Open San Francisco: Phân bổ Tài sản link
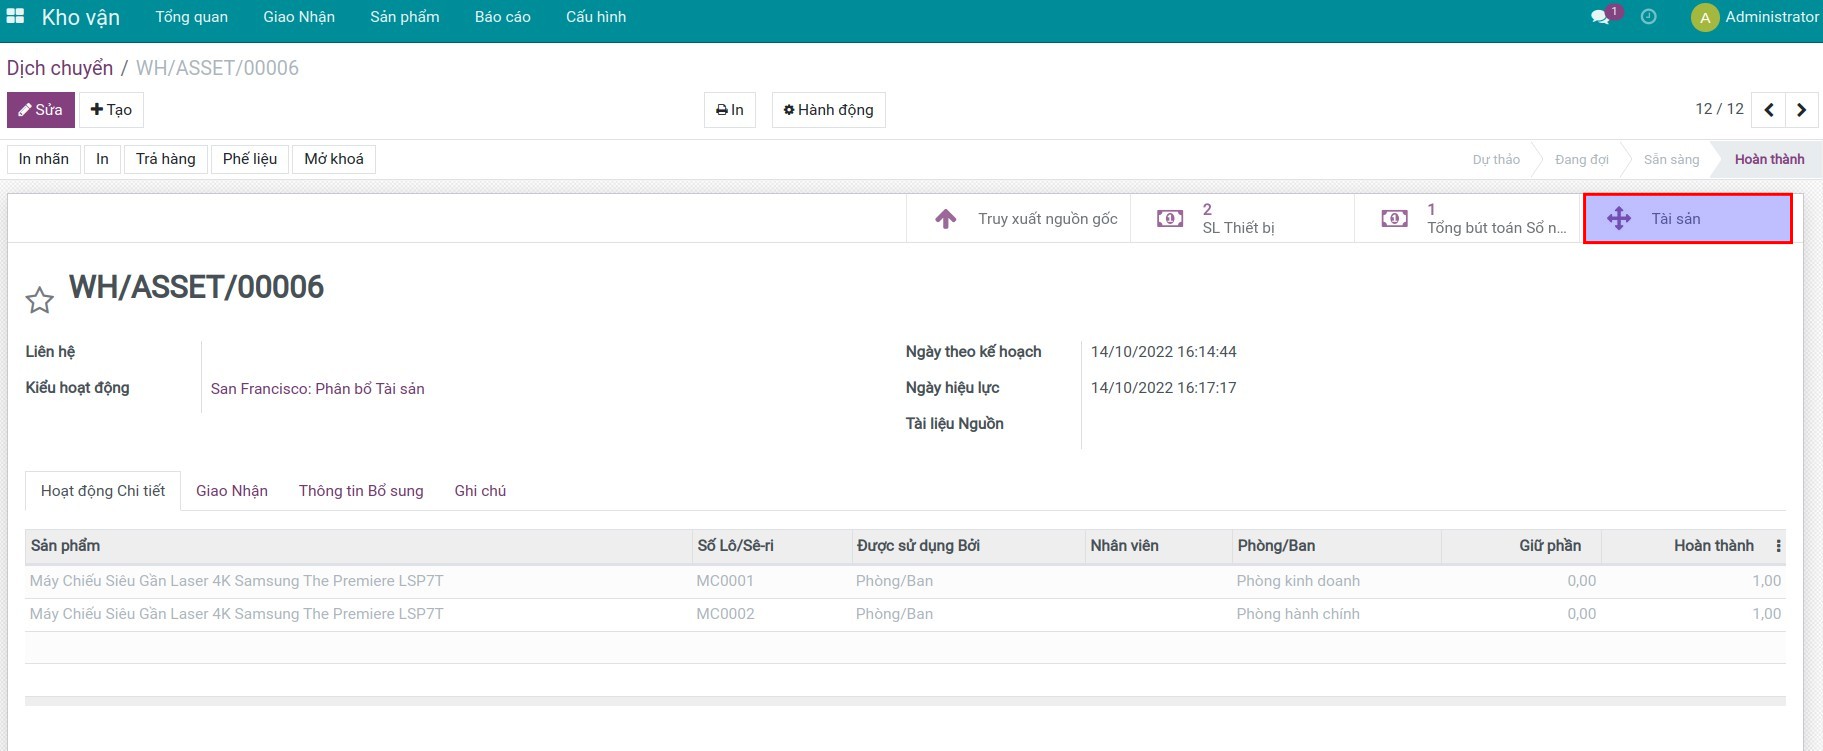 [317, 389]
